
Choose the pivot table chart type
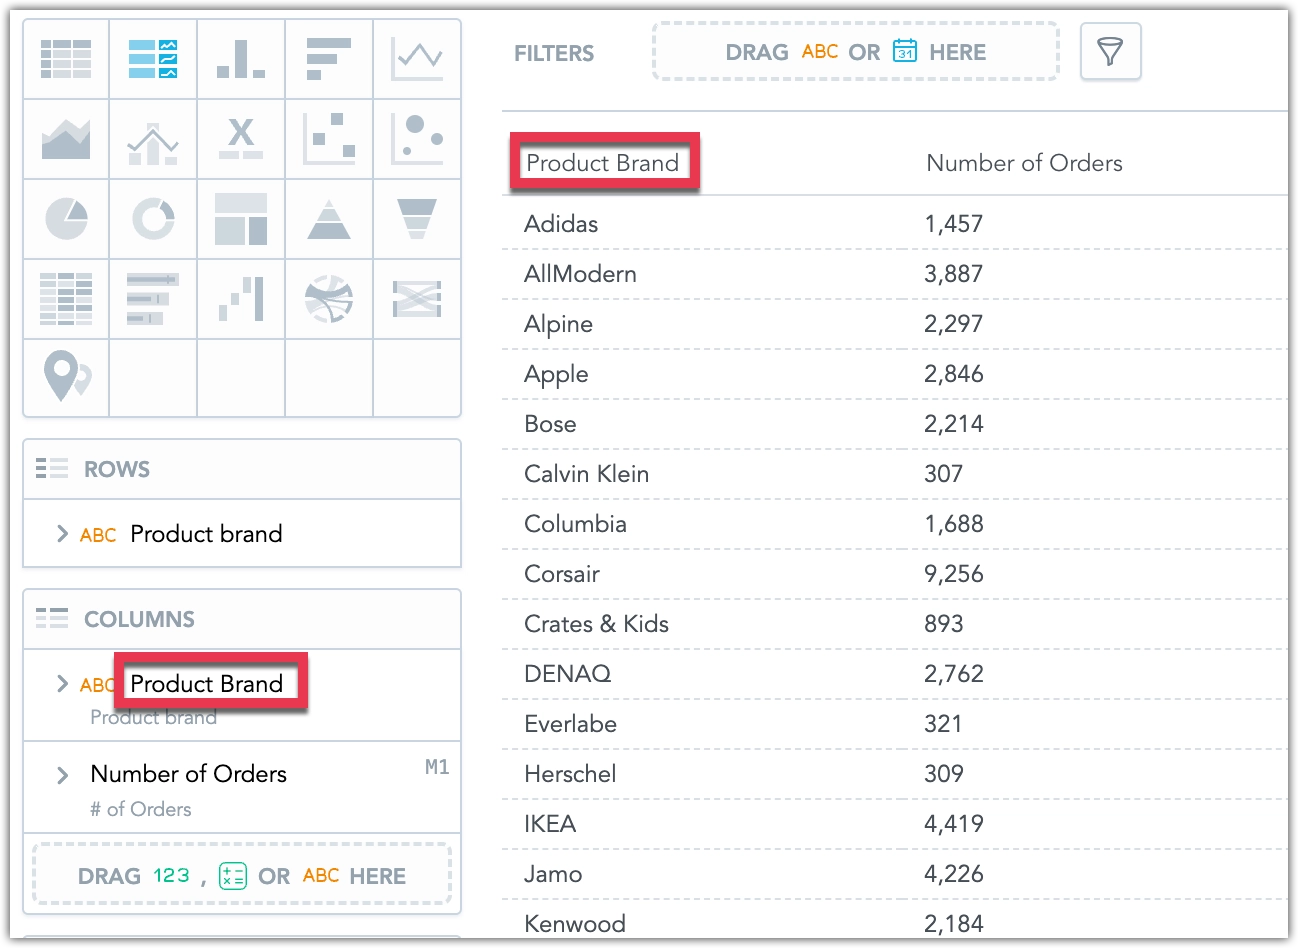click(x=65, y=299)
